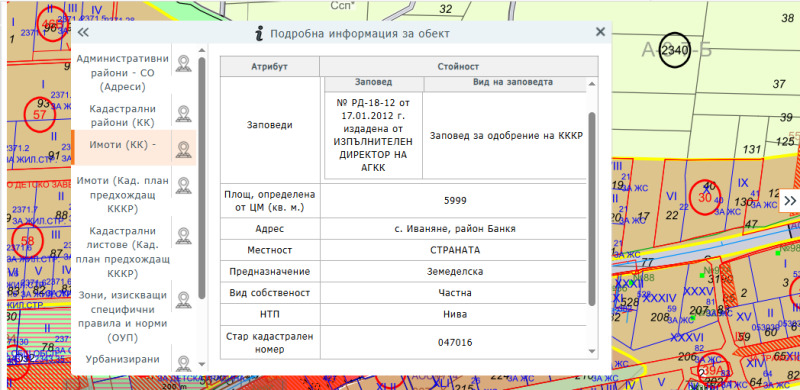This screenshot has width=800, height=390.
Task: Open Административни райони - СО (Адреси) entry
Action: click(x=122, y=72)
